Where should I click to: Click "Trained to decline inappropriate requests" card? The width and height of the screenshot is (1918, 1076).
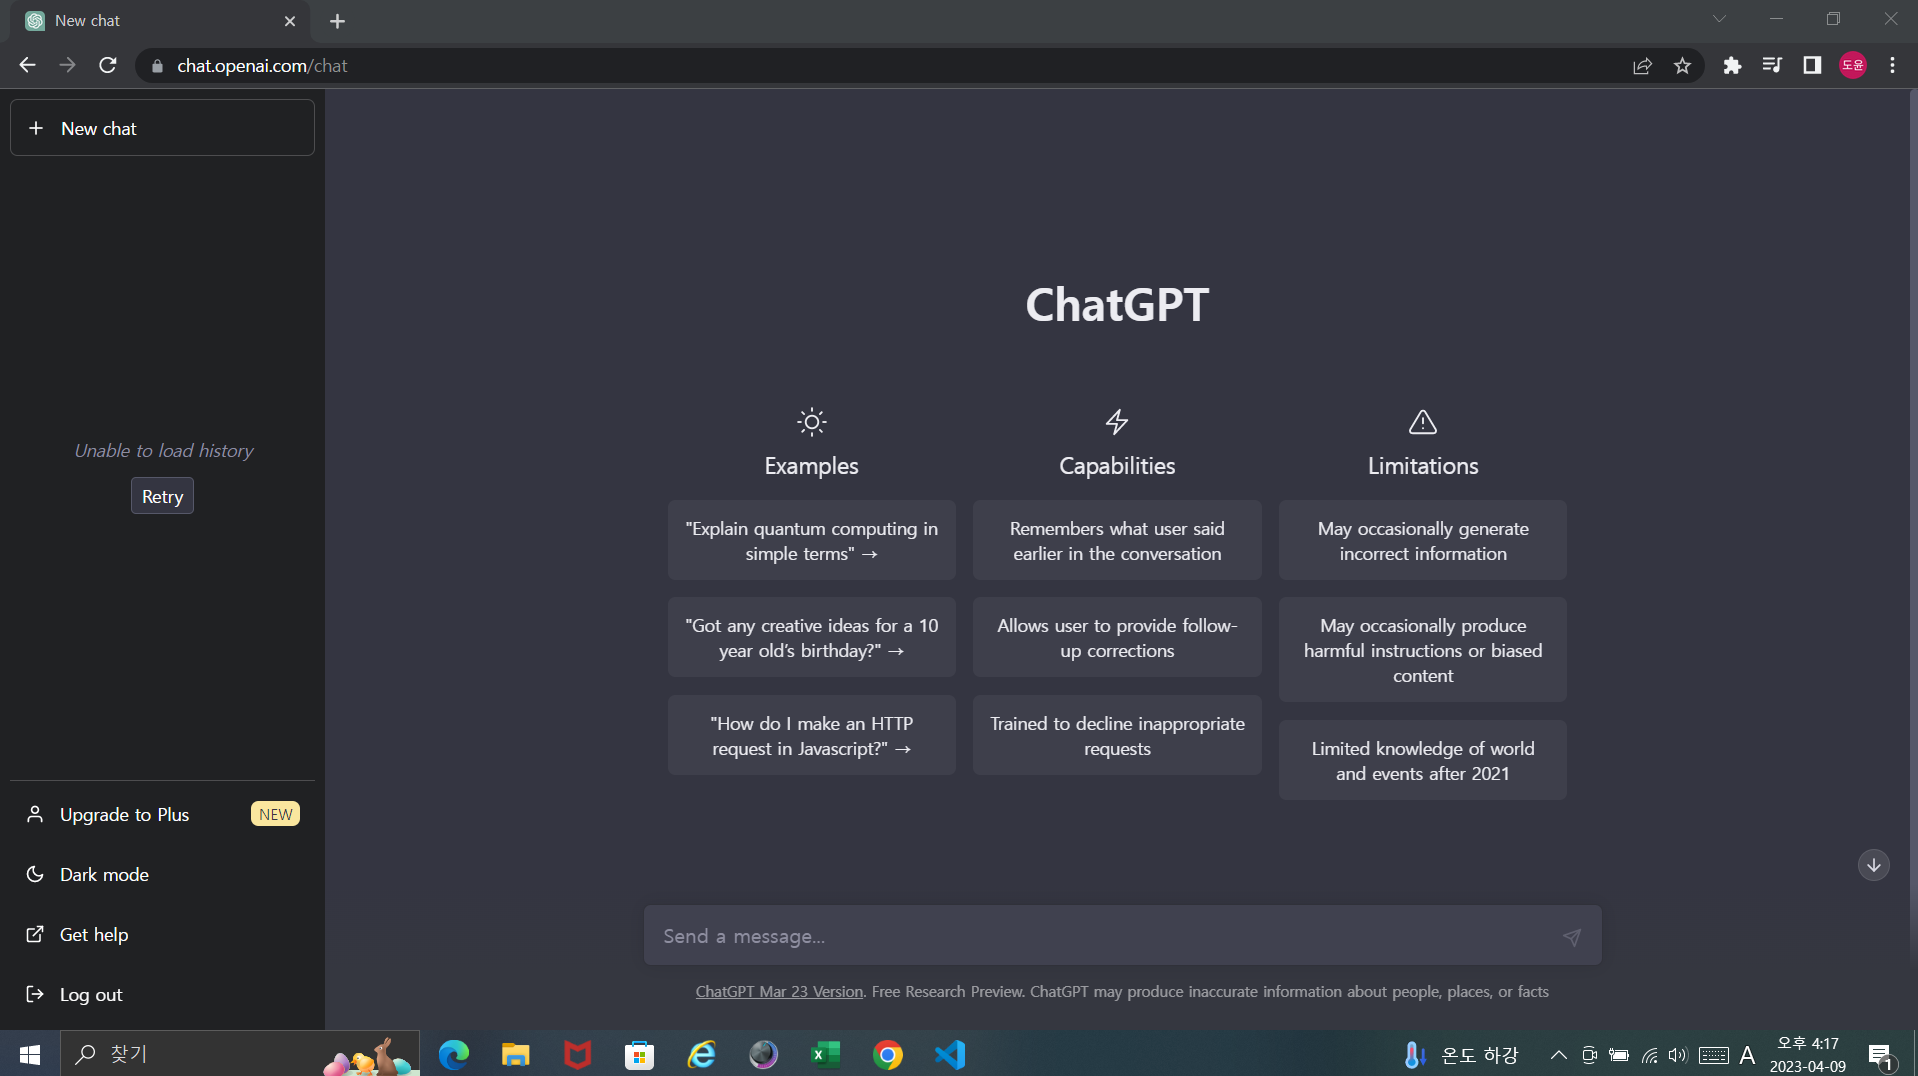[x=1117, y=736]
